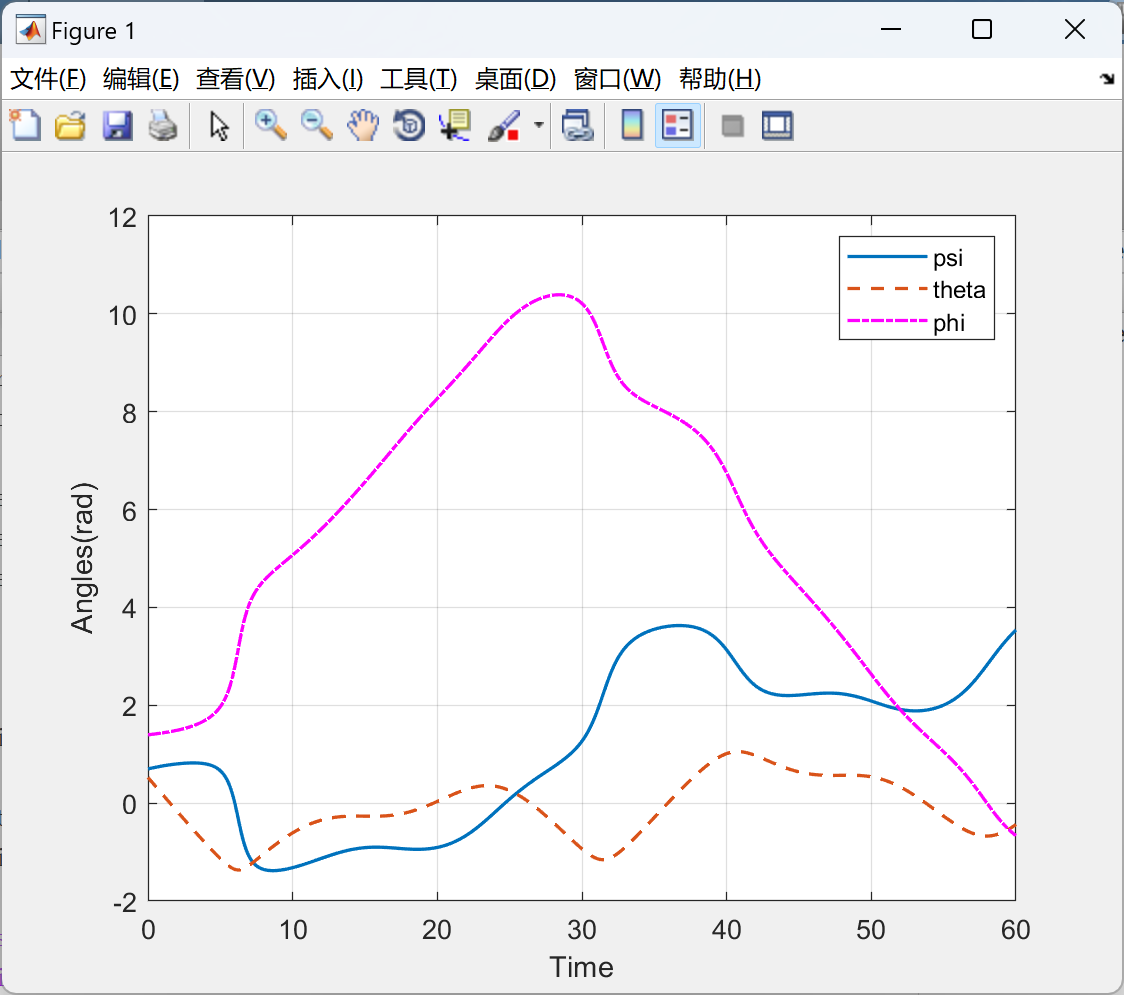
Task: Open the 窗口(W) menu
Action: 617,79
